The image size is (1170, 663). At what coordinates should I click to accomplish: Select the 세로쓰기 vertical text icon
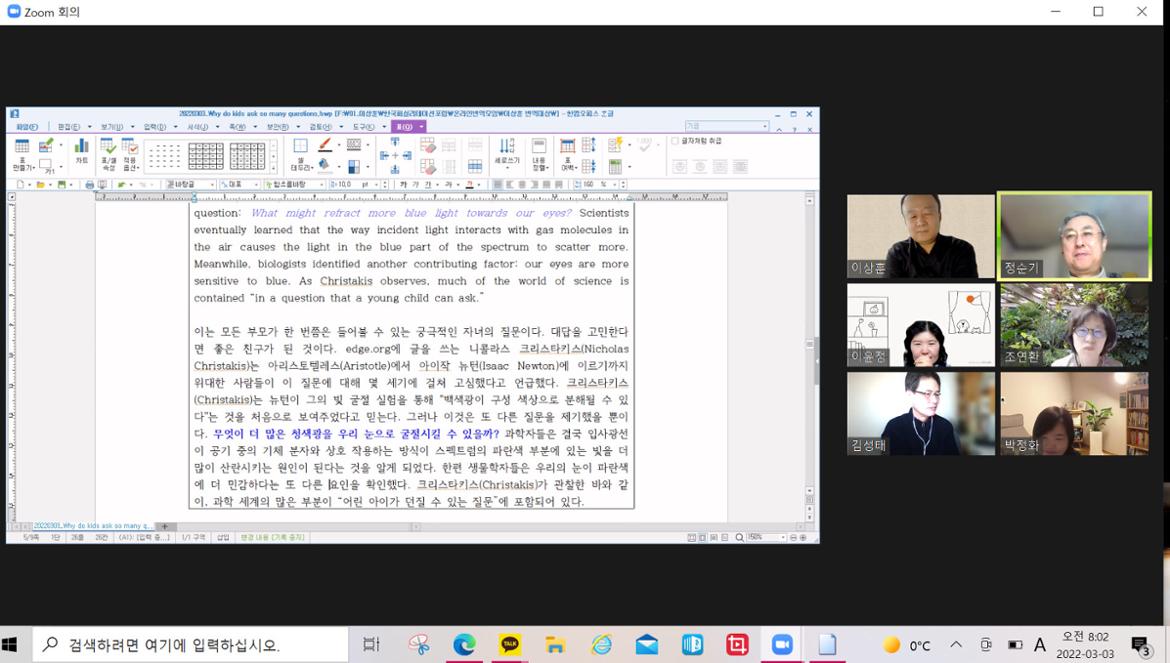click(507, 151)
